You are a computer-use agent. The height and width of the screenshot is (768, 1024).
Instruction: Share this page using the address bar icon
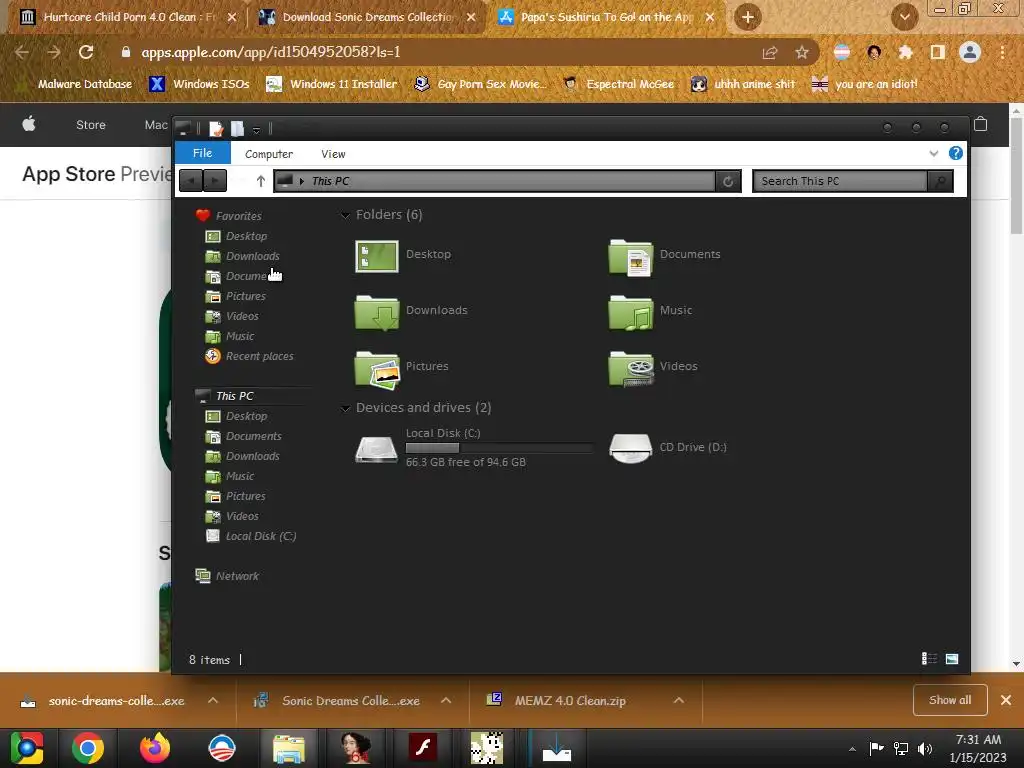770,52
